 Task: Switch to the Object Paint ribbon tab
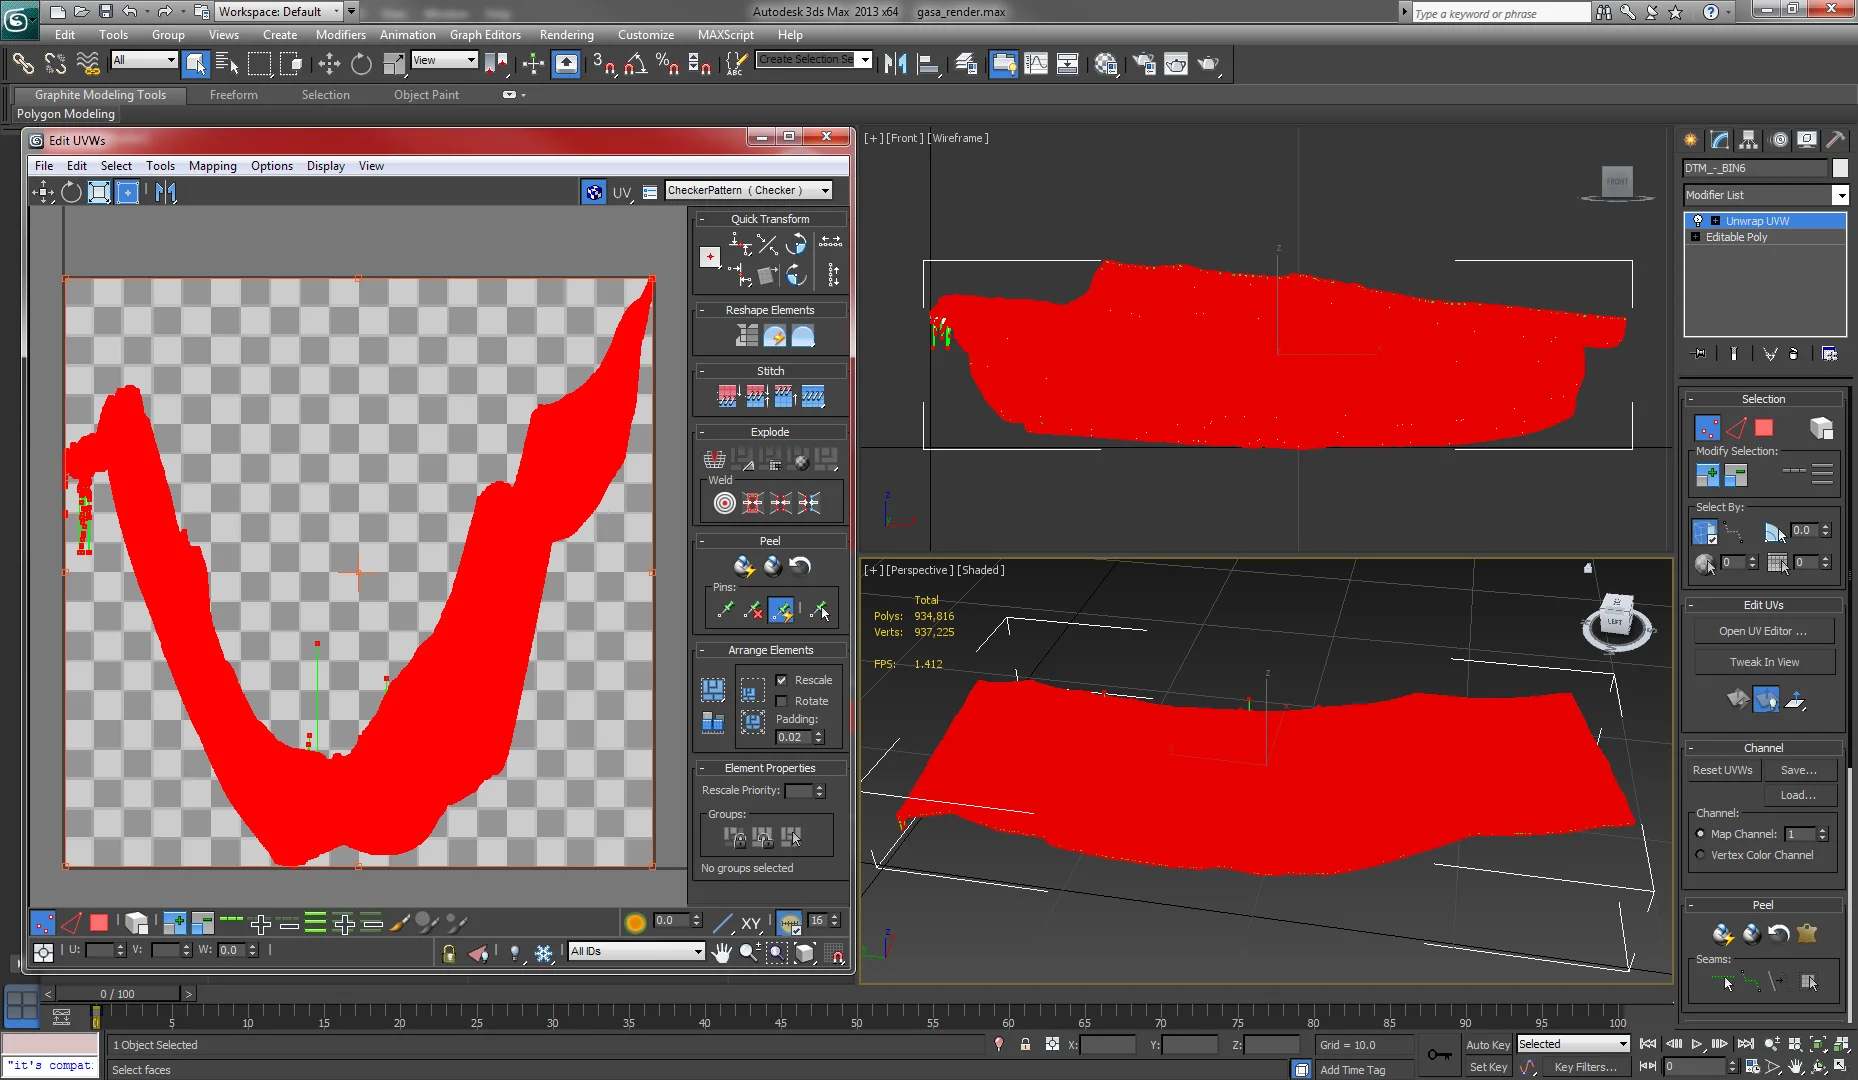[426, 95]
